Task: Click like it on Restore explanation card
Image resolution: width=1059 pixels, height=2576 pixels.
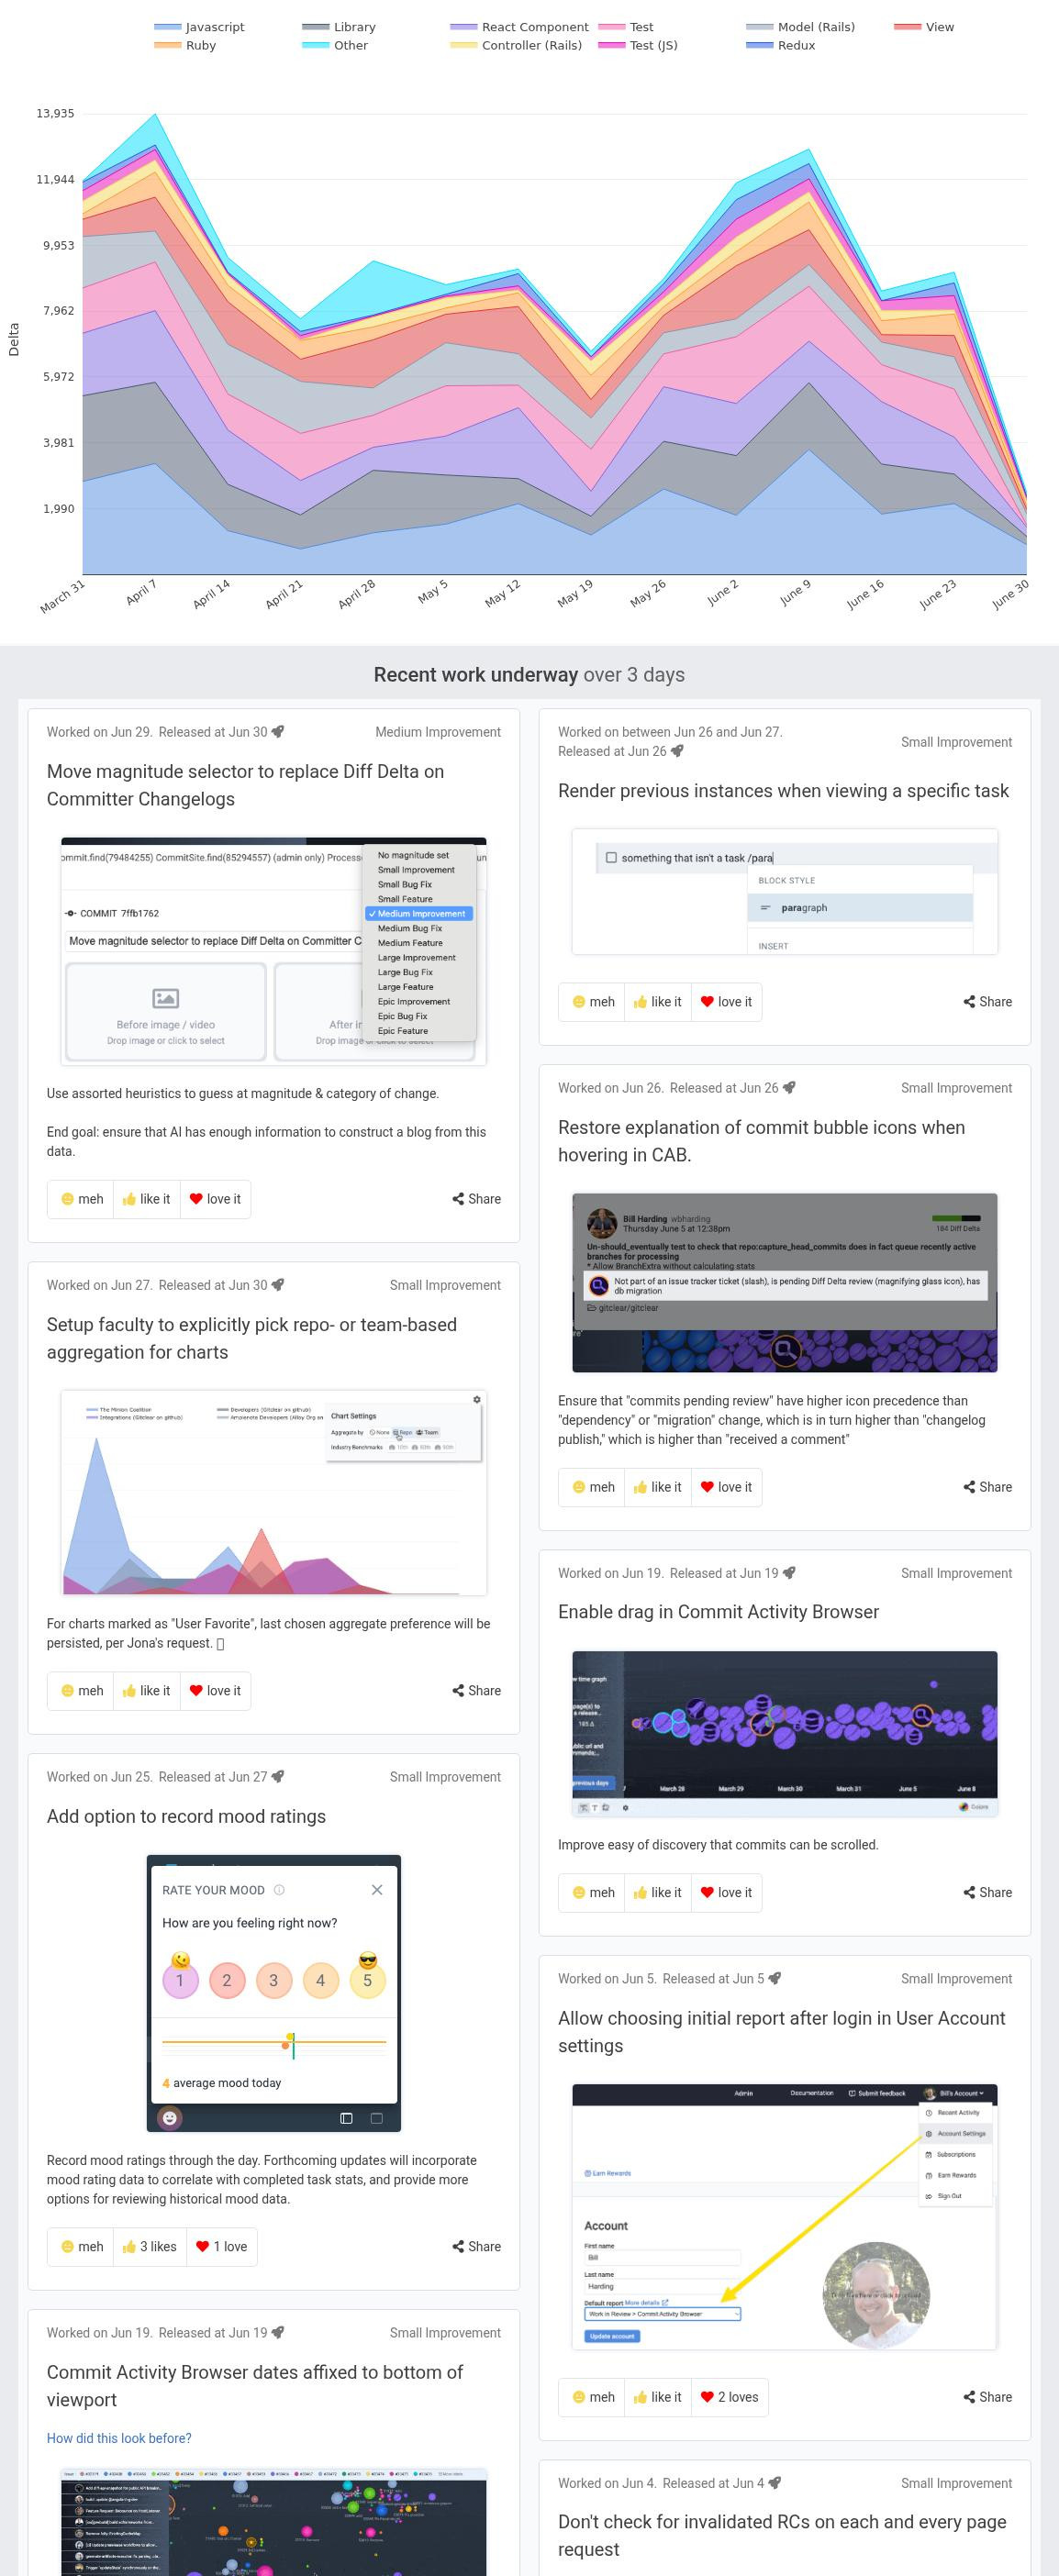Action: coord(657,1488)
